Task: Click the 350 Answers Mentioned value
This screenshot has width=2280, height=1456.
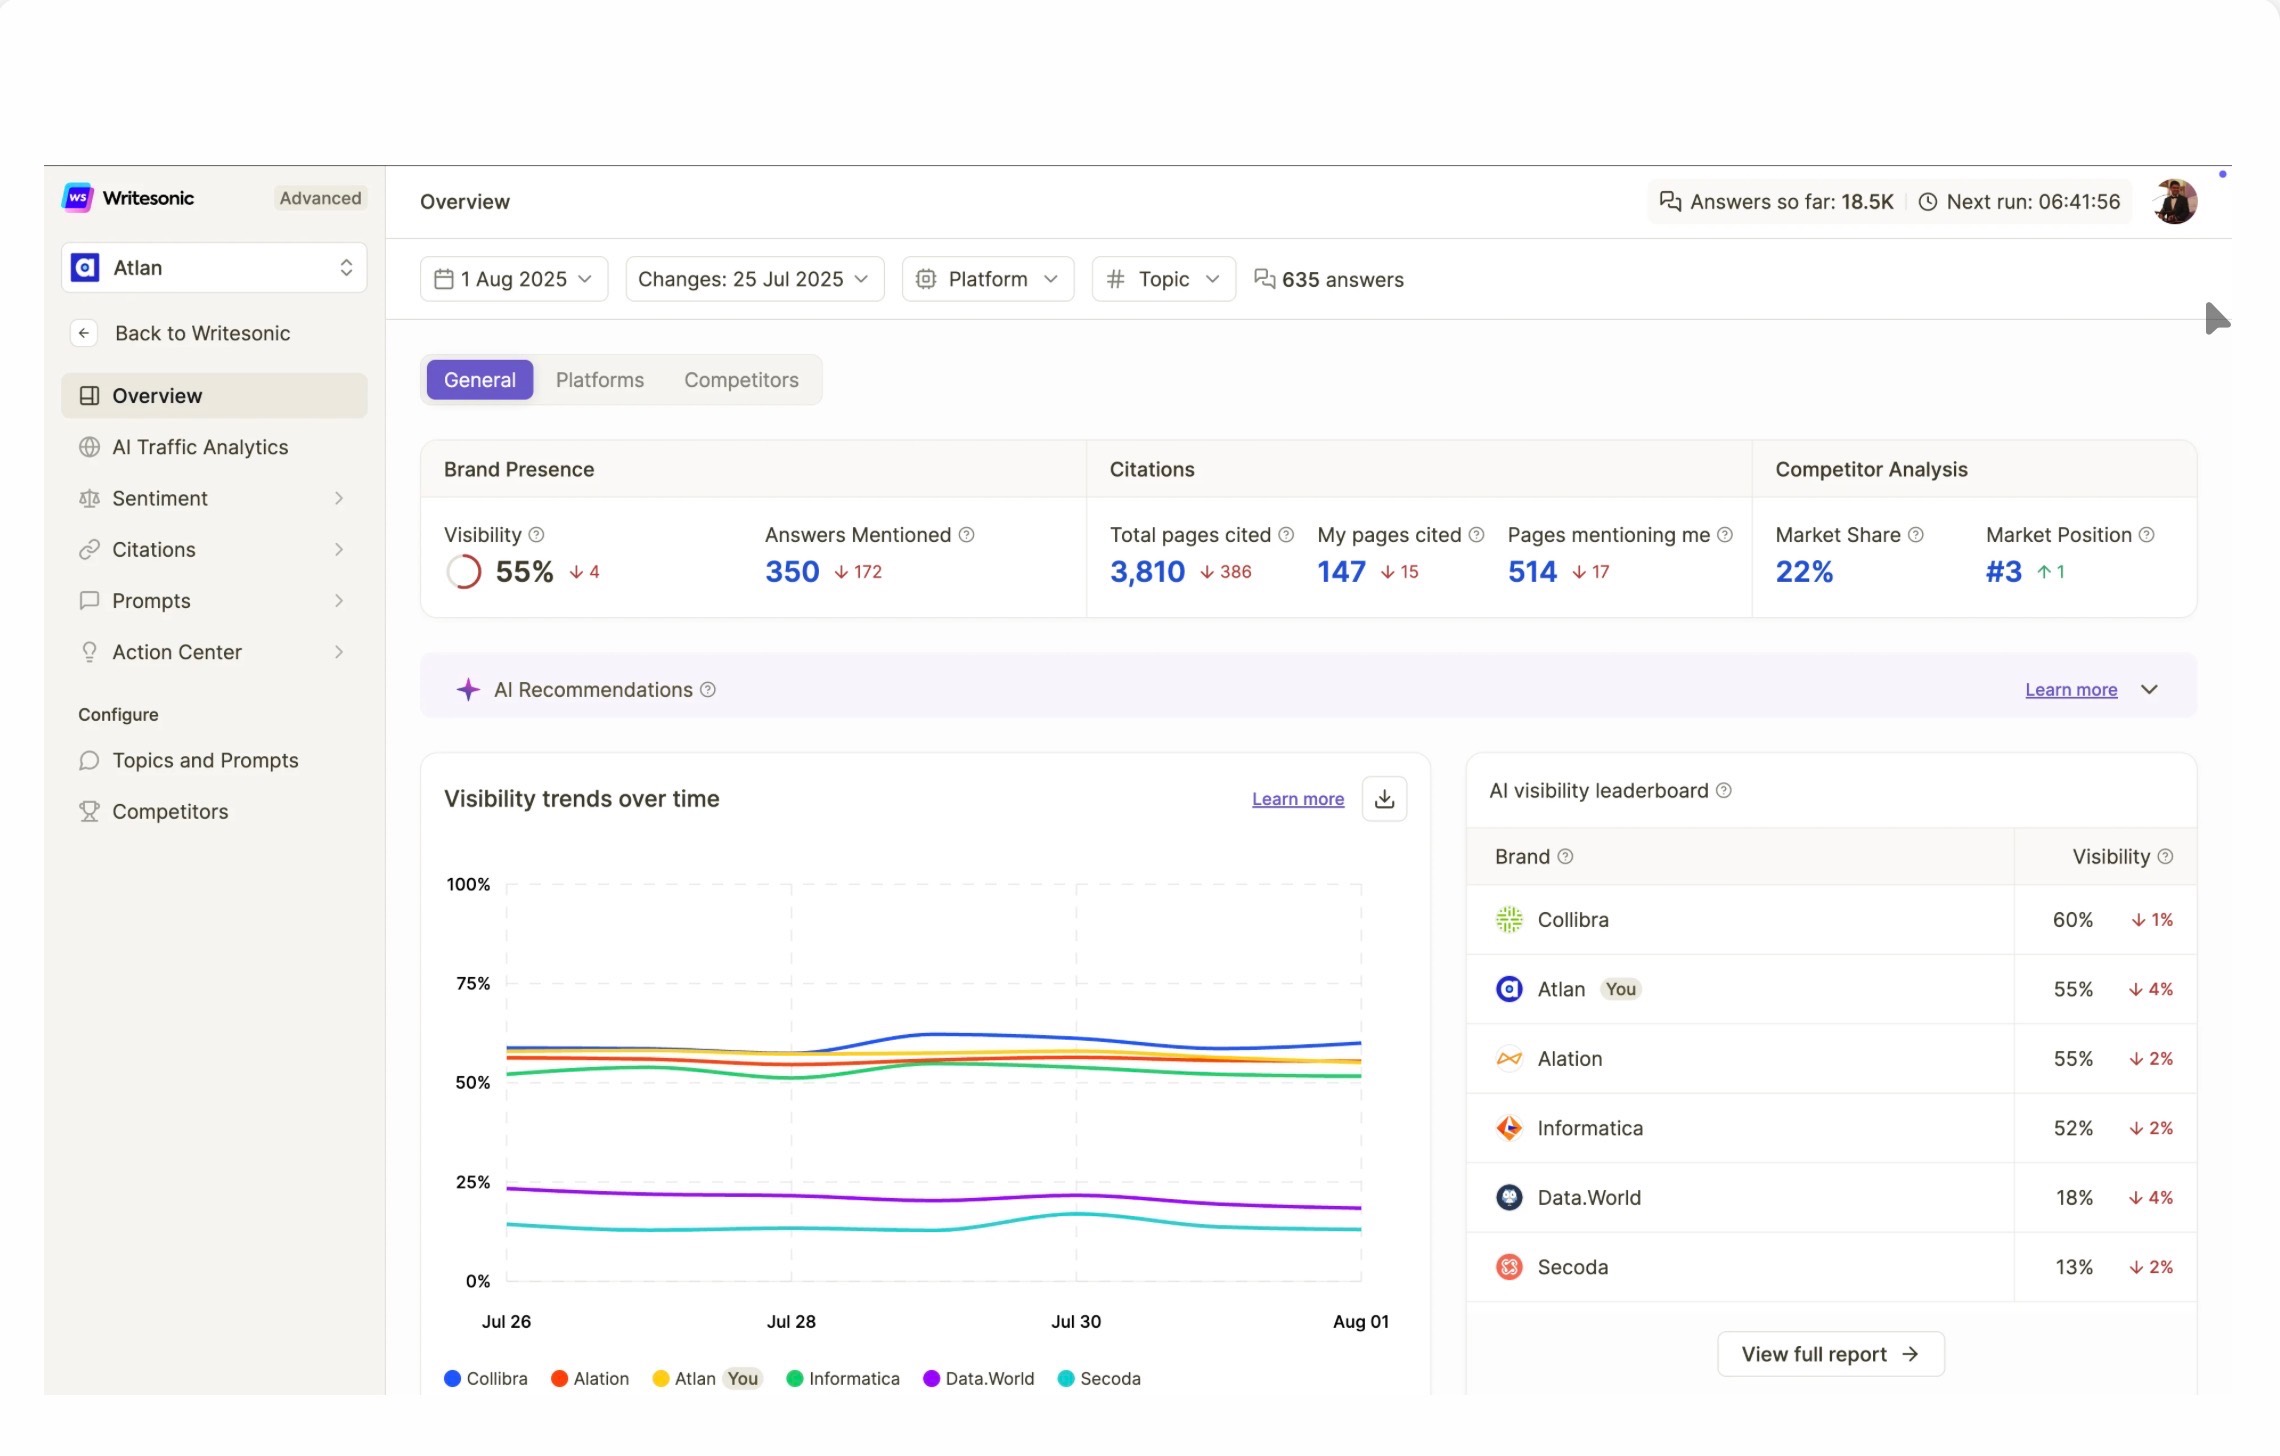Action: (792, 572)
